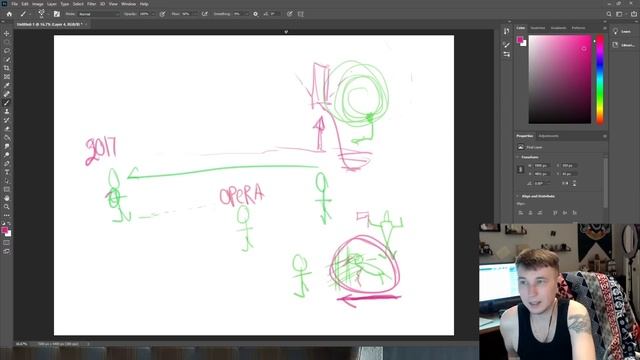Select the Type tool
Image resolution: width=640 pixels, height=360 pixels.
click(7, 172)
